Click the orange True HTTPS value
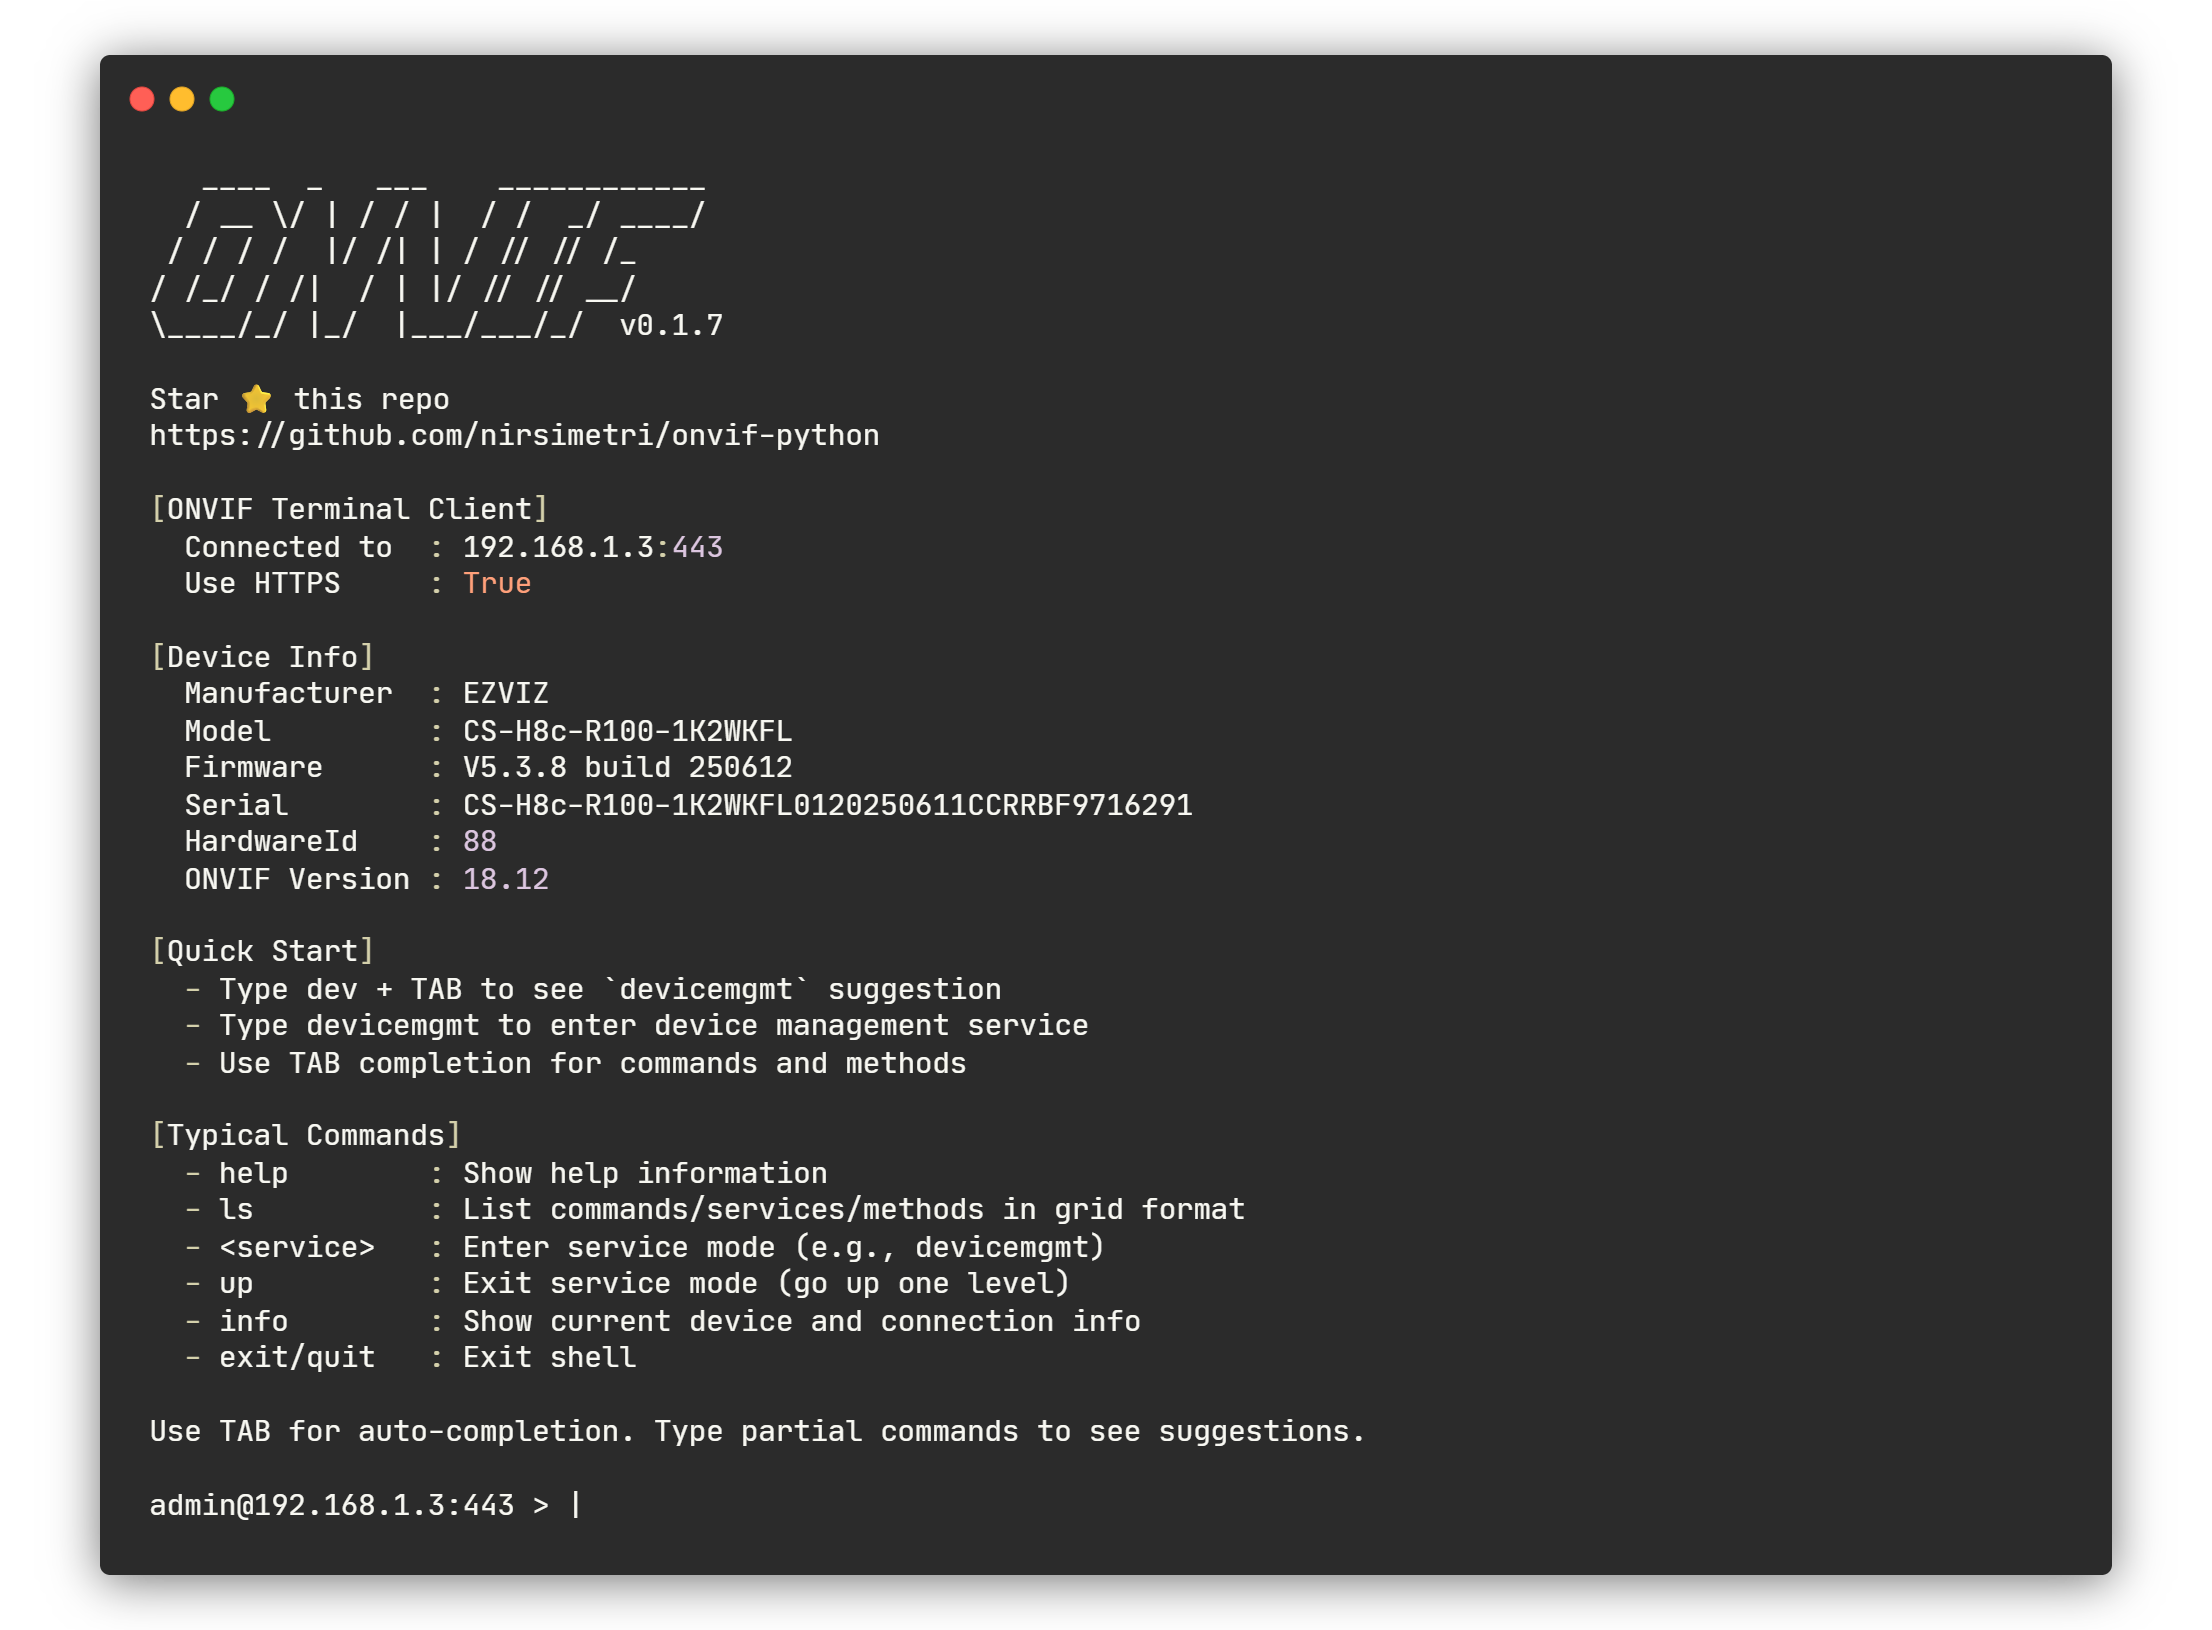The height and width of the screenshot is (1630, 2212). pos(496,584)
